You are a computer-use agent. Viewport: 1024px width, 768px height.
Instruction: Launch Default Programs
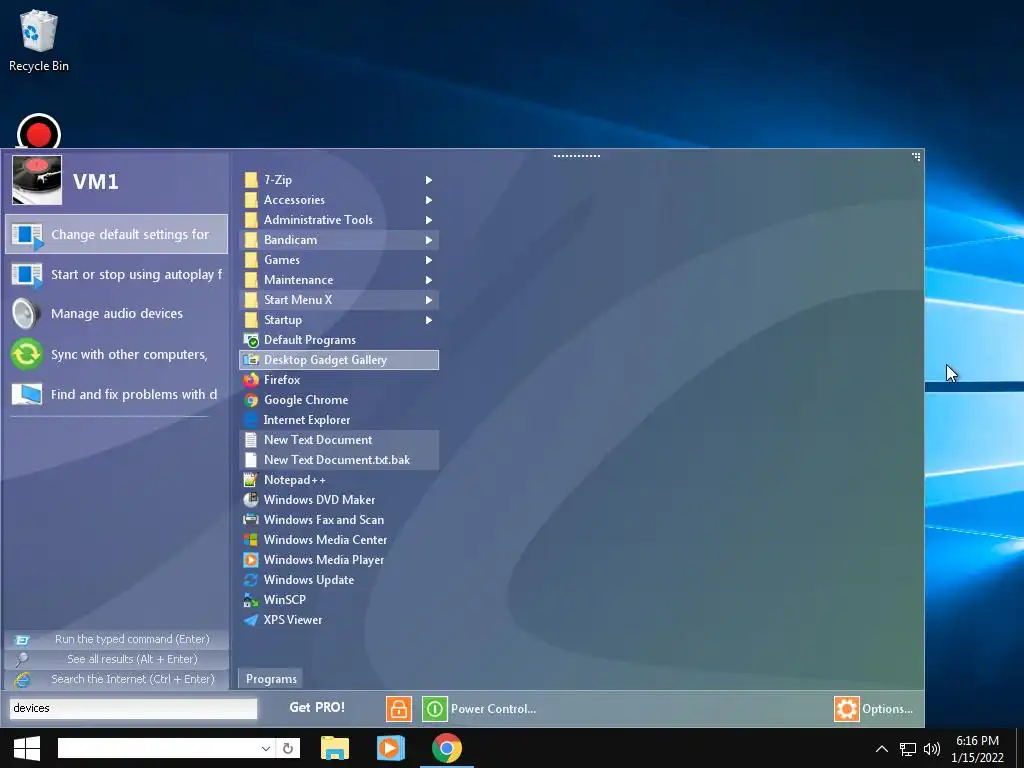tap(338, 340)
